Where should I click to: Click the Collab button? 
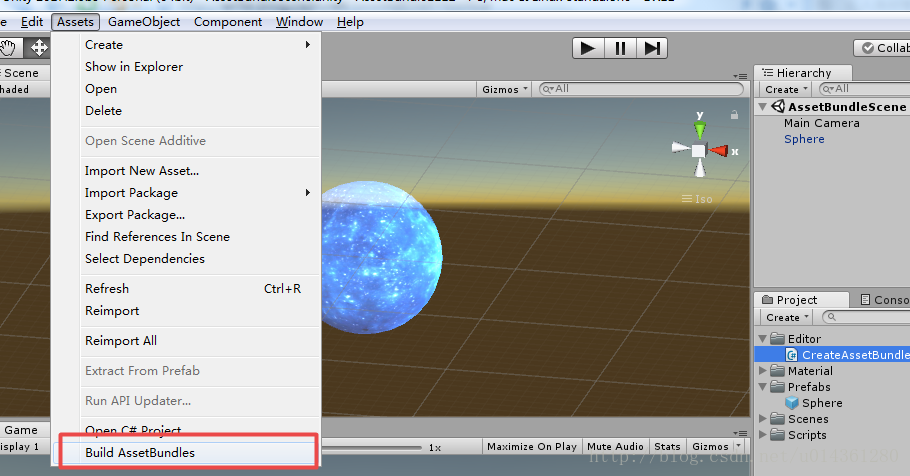pyautogui.click(x=884, y=48)
